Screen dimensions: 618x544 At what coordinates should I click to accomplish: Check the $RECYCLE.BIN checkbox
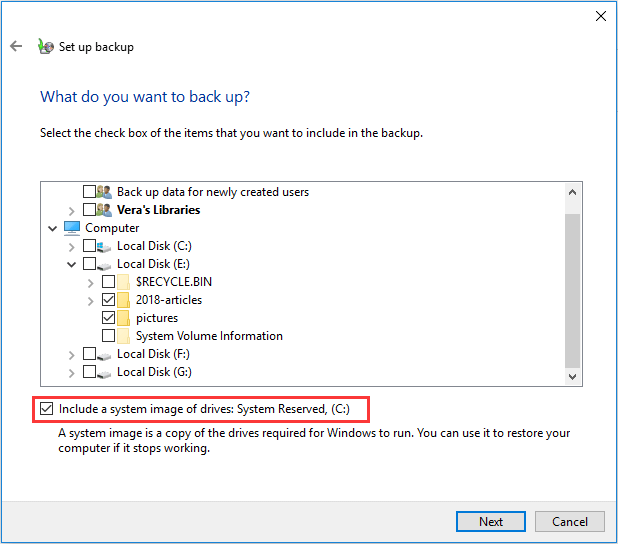pos(108,281)
